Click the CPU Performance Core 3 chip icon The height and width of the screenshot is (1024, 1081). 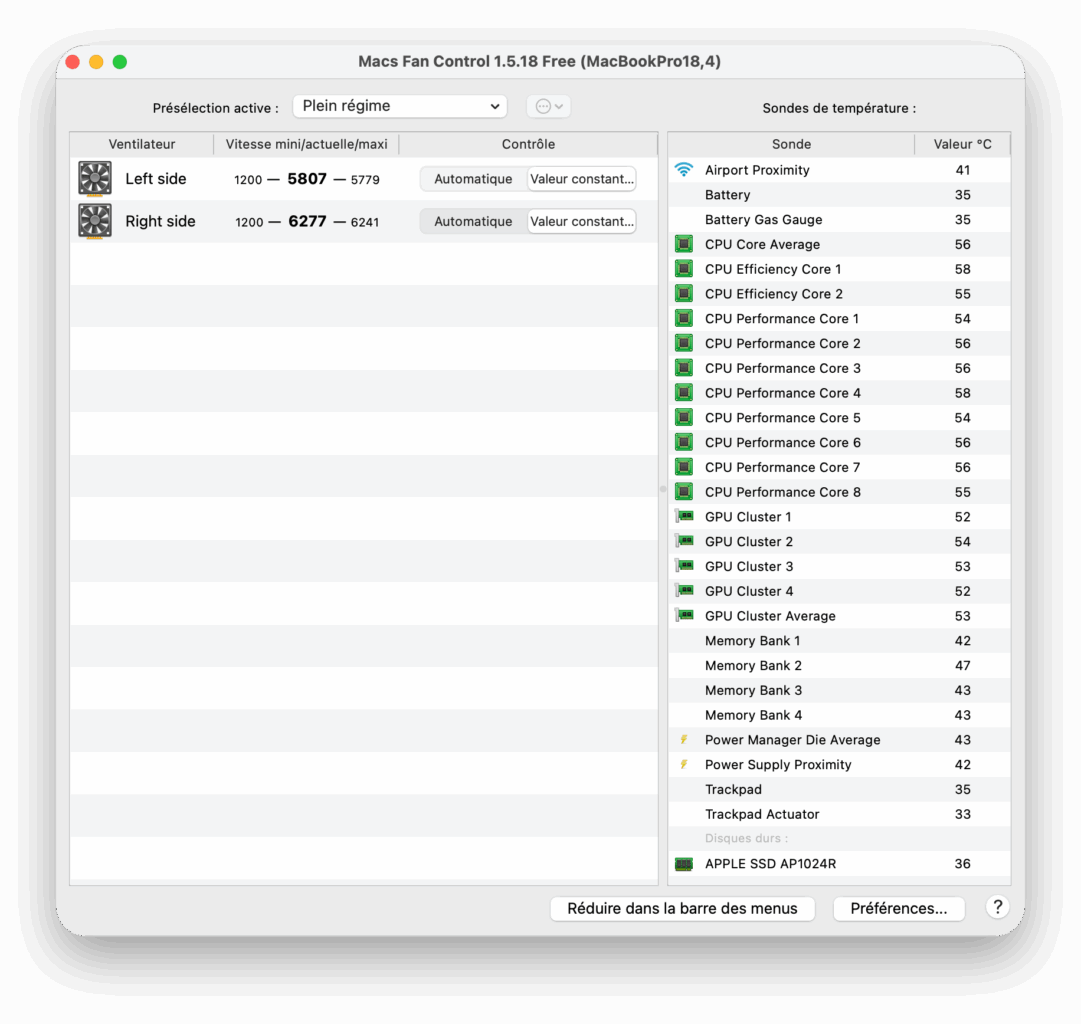pos(683,368)
